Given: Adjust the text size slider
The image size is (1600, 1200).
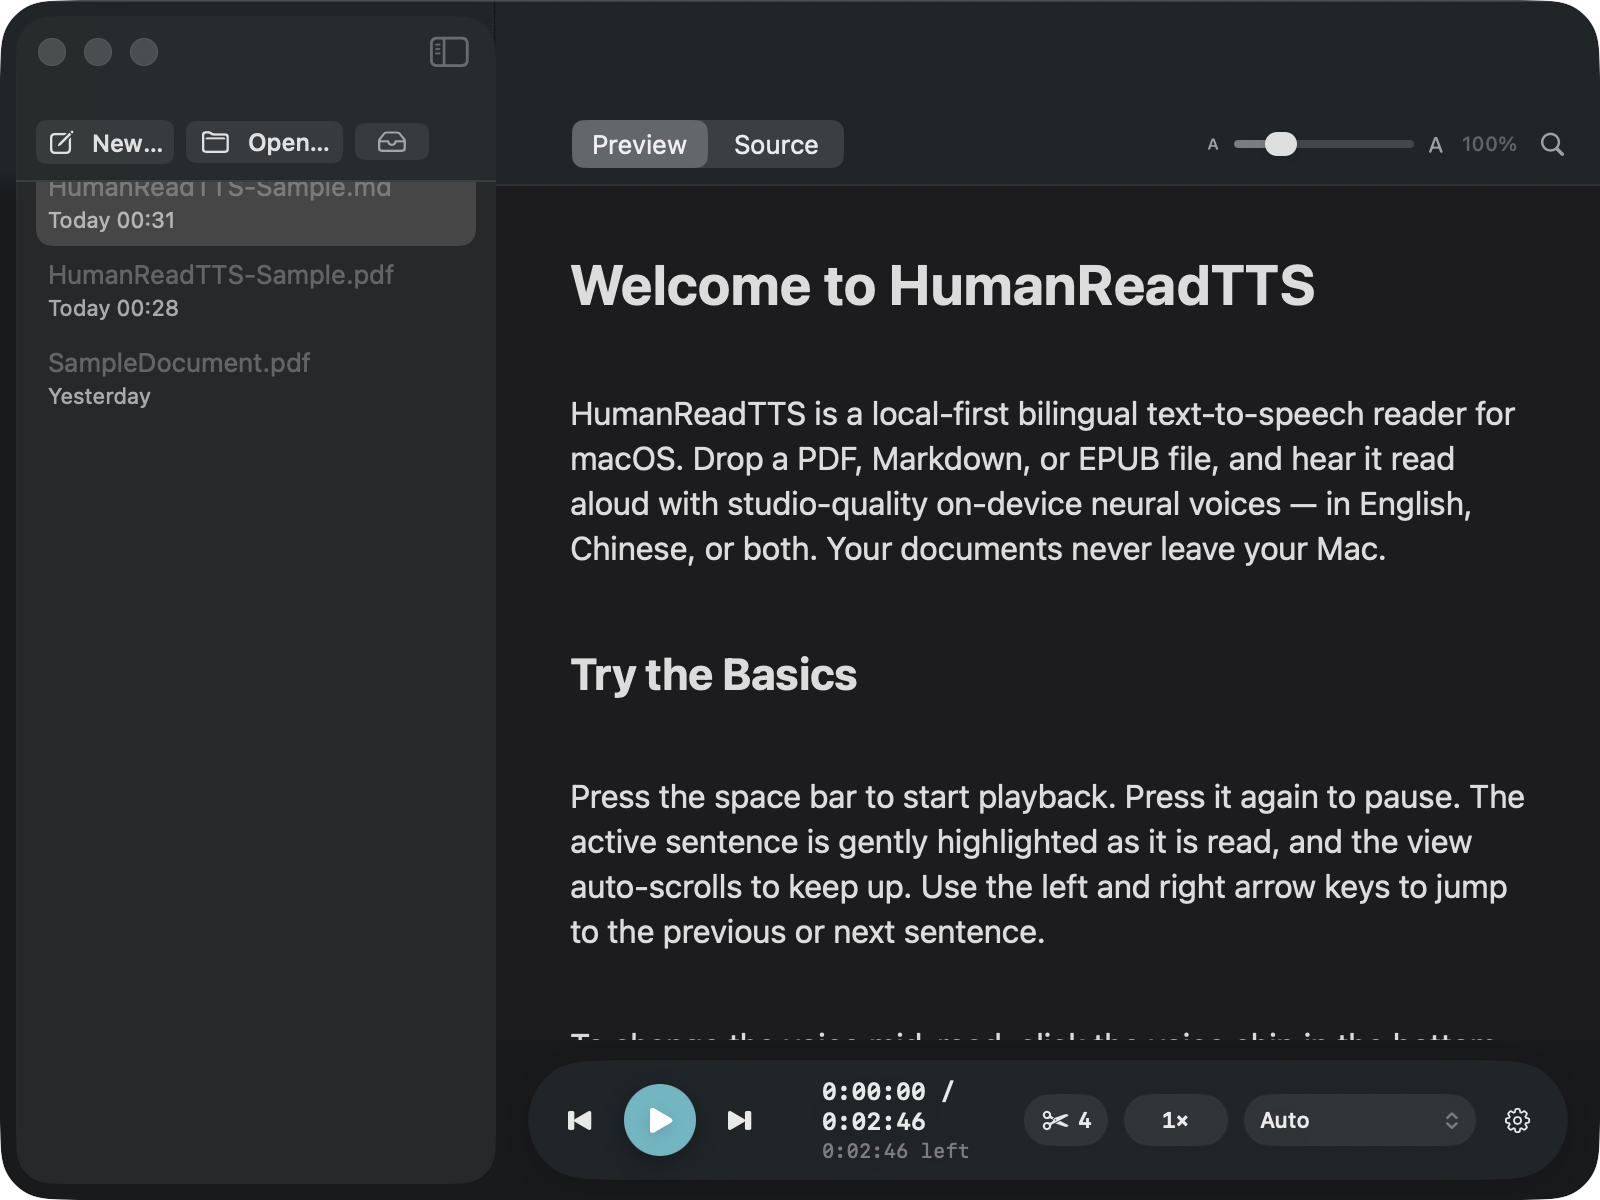Looking at the screenshot, I should (1323, 144).
